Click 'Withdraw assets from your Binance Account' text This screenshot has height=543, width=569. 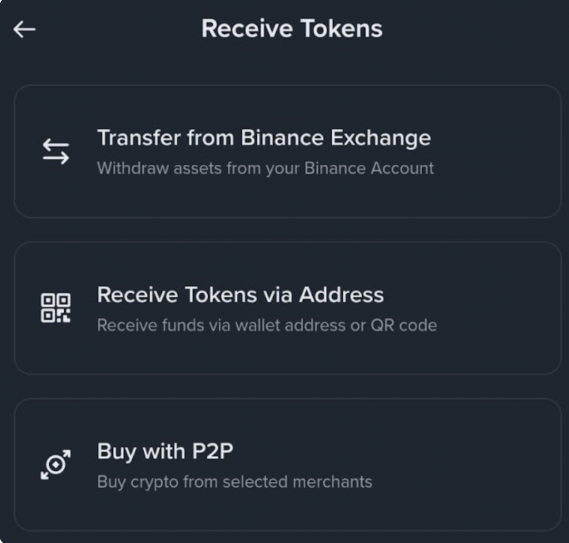click(x=265, y=168)
